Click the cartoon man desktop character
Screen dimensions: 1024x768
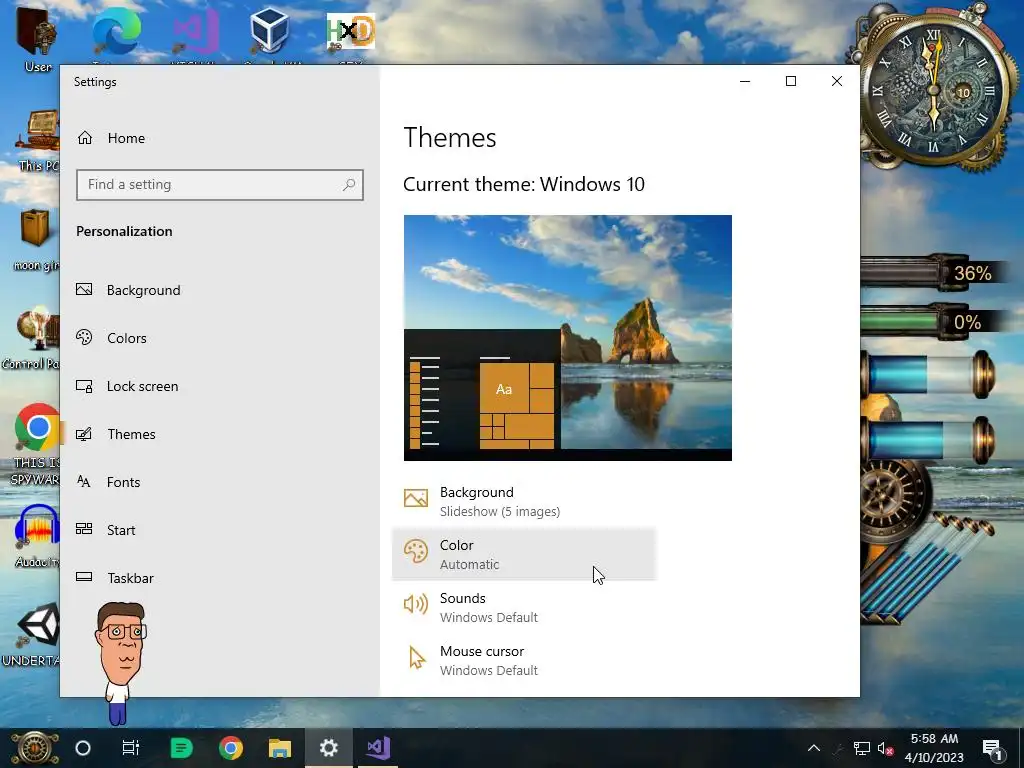pyautogui.click(x=121, y=662)
